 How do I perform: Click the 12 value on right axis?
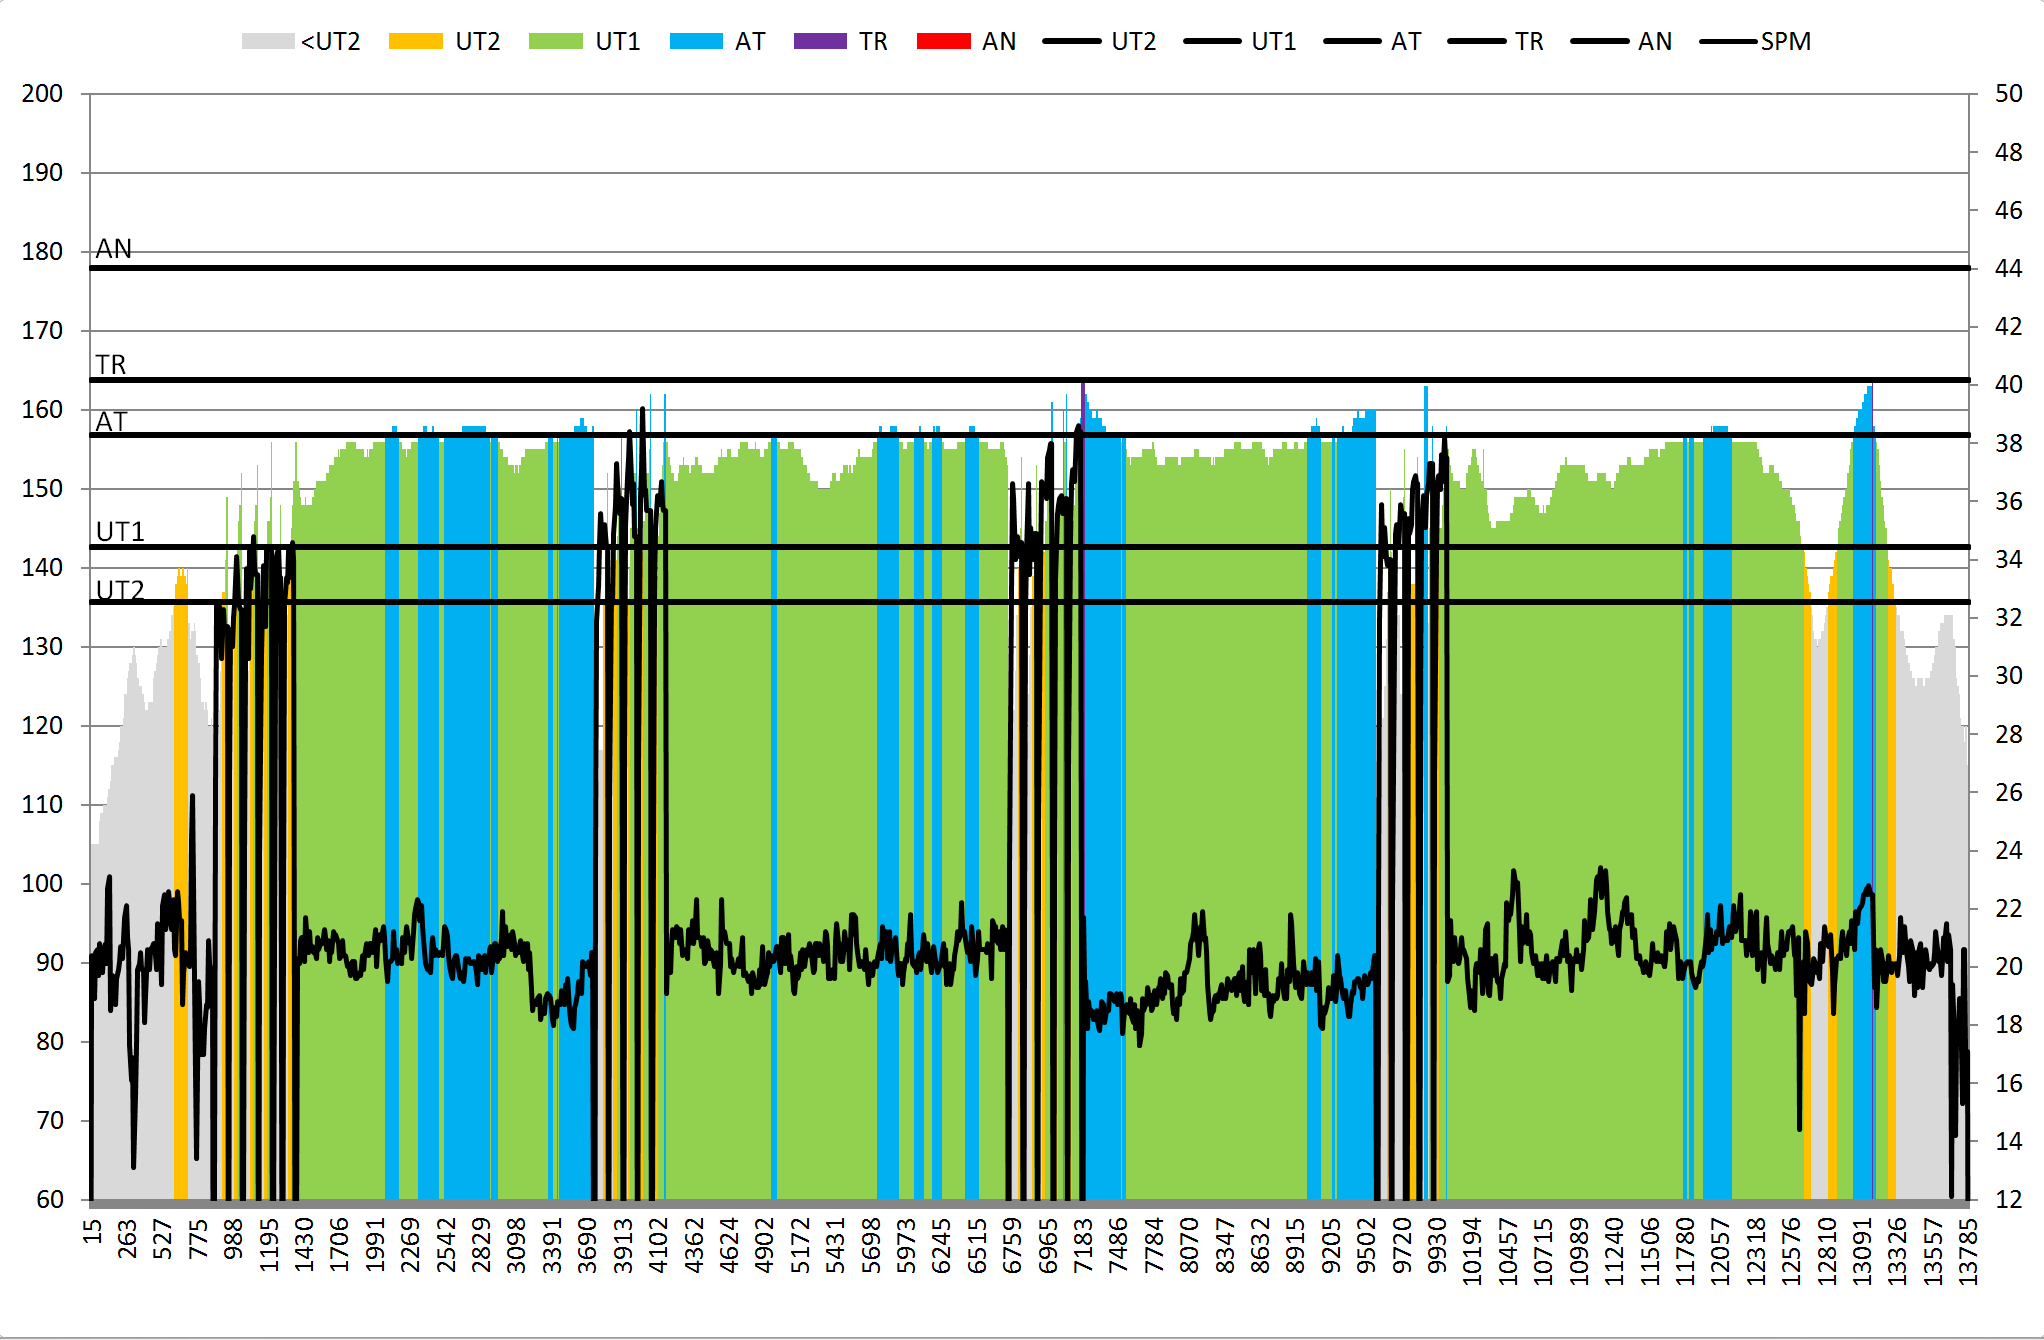point(2008,1199)
